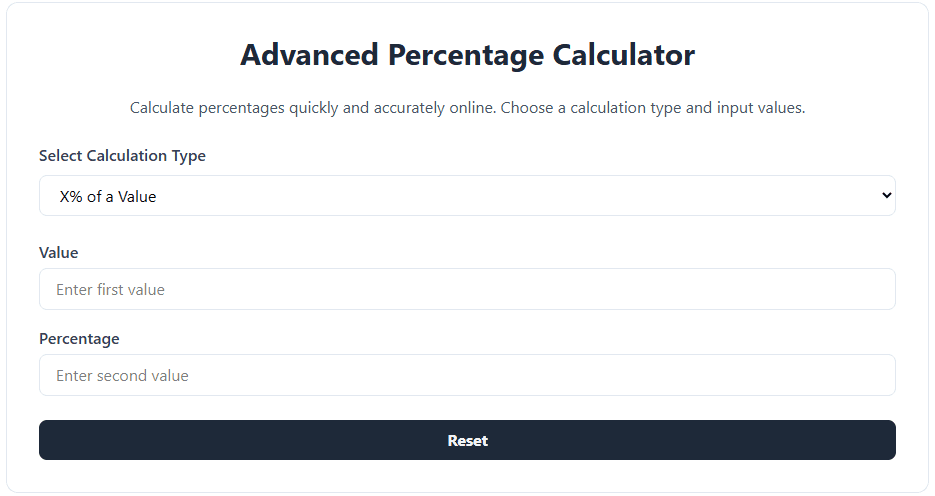Focus the Value input field
This screenshot has width=935, height=496.
pyautogui.click(x=467, y=289)
